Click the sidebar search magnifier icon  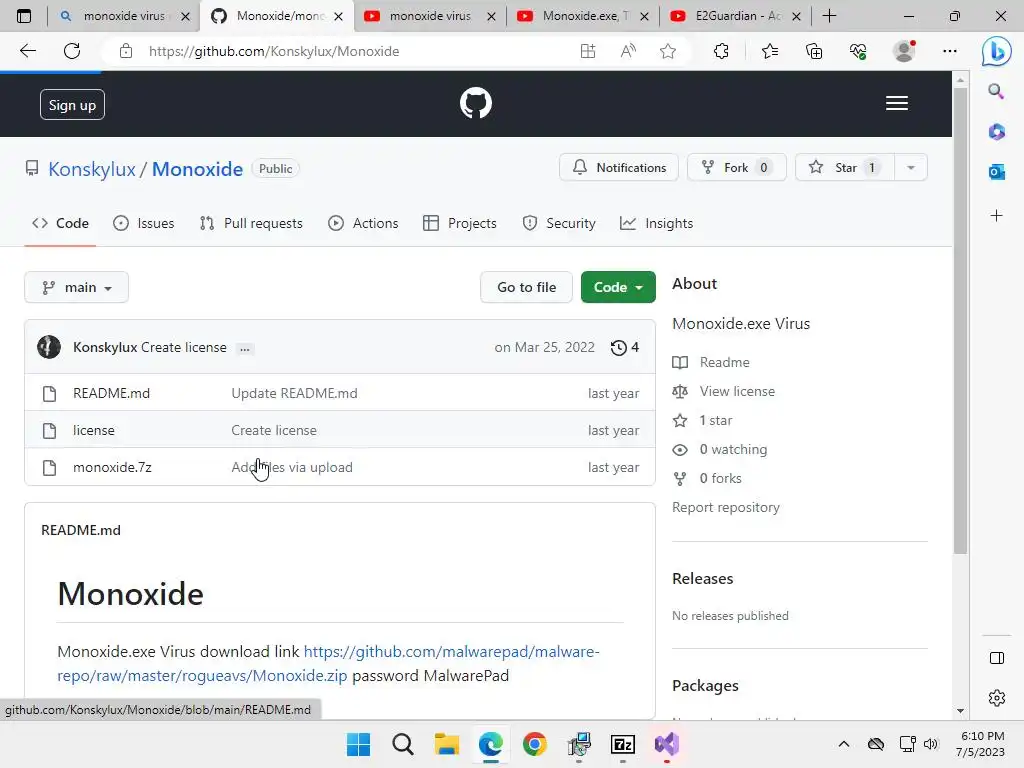996,91
